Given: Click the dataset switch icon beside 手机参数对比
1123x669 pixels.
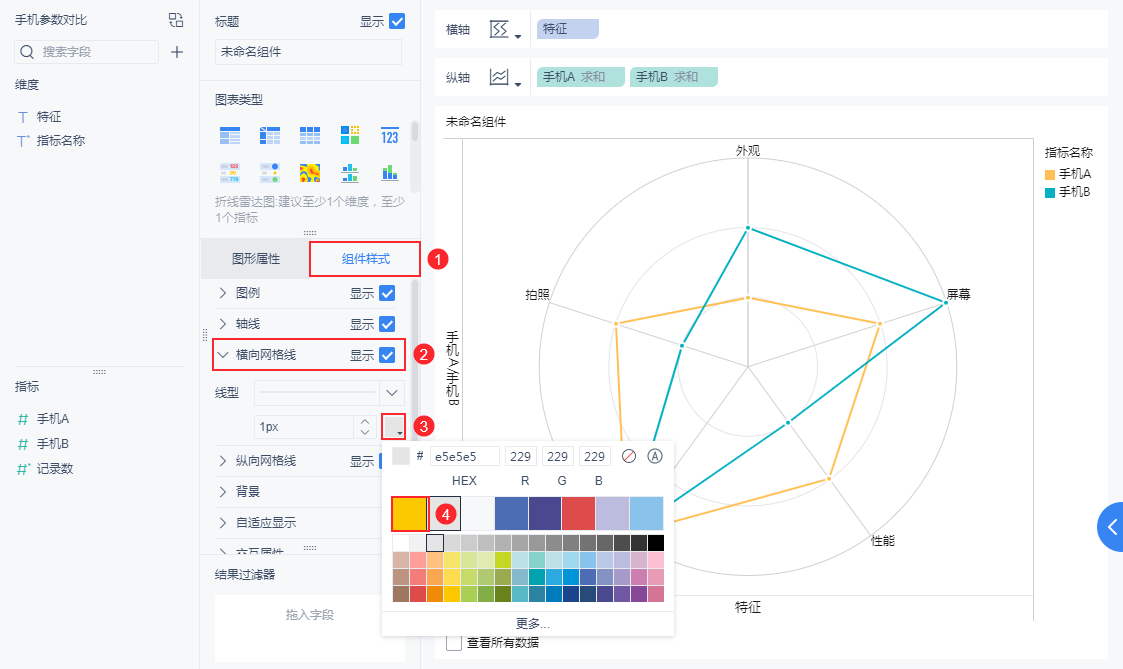Looking at the screenshot, I should pos(176,20).
